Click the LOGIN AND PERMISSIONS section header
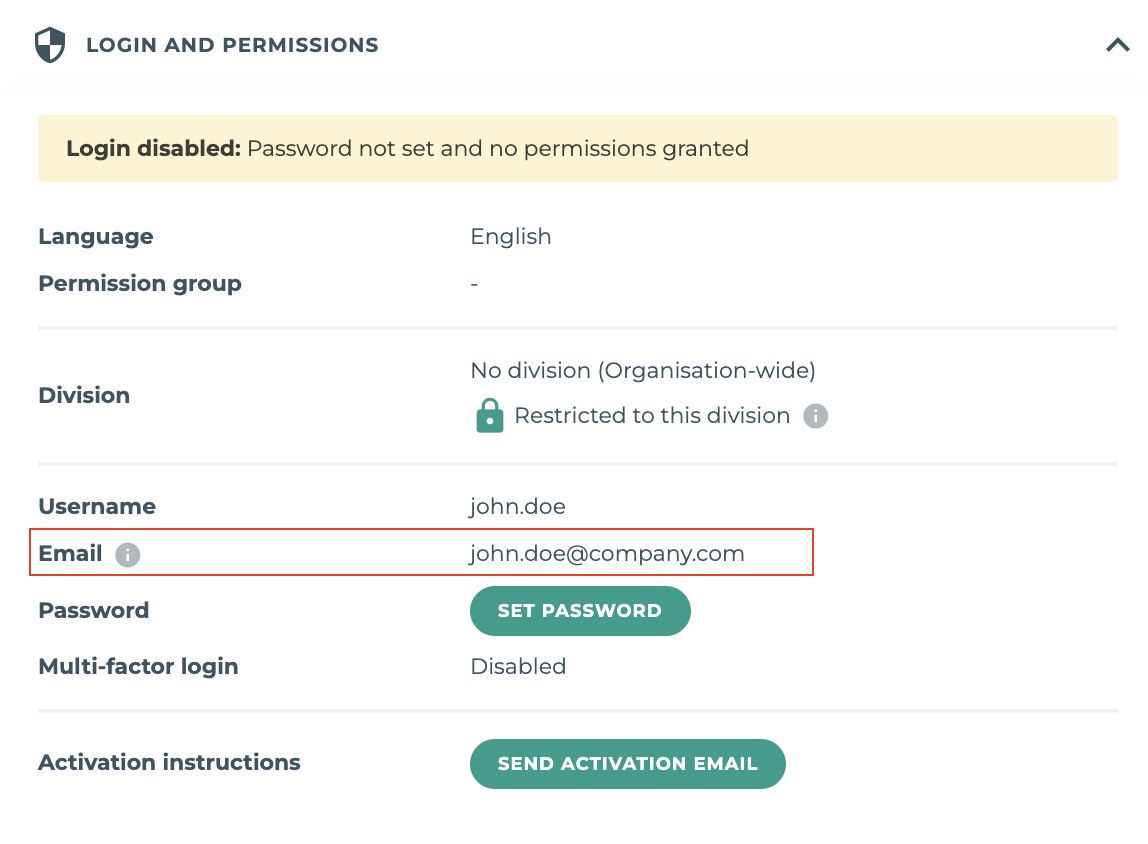The width and height of the screenshot is (1148, 844). 233,45
